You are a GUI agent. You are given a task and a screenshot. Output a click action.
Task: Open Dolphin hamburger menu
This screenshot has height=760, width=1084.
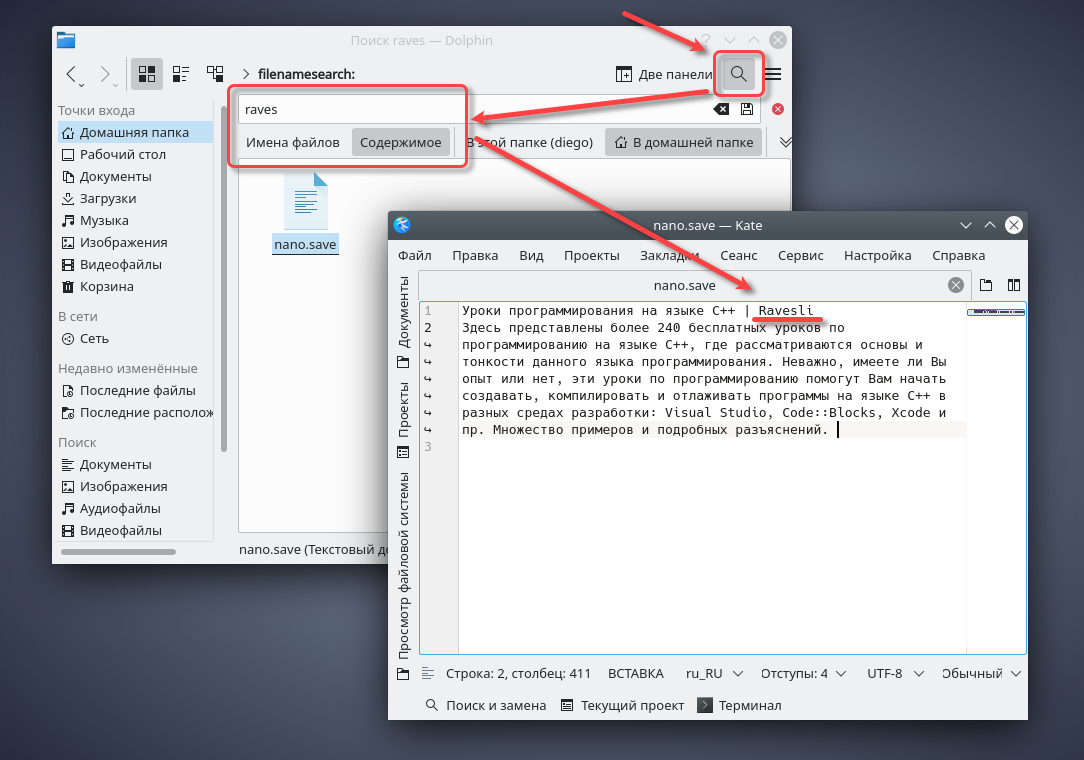[772, 74]
